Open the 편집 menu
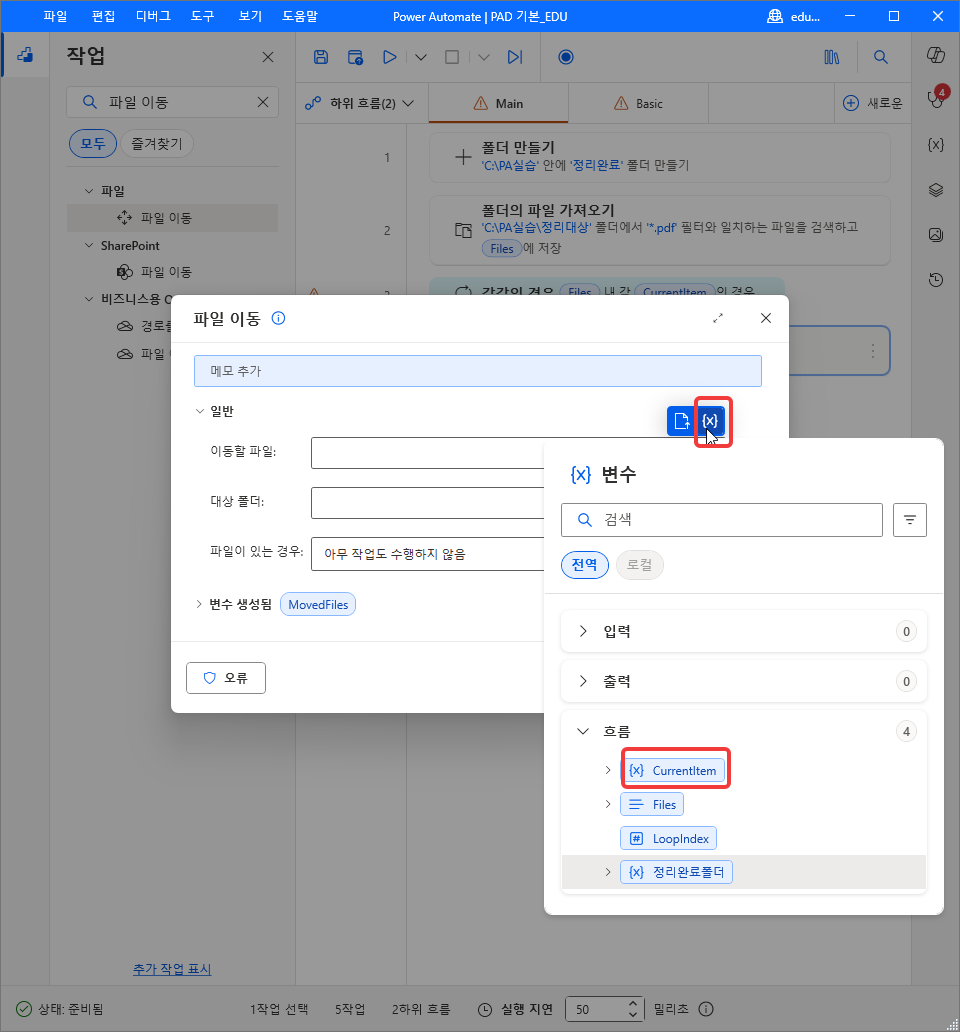Viewport: 960px width, 1032px height. (x=103, y=16)
